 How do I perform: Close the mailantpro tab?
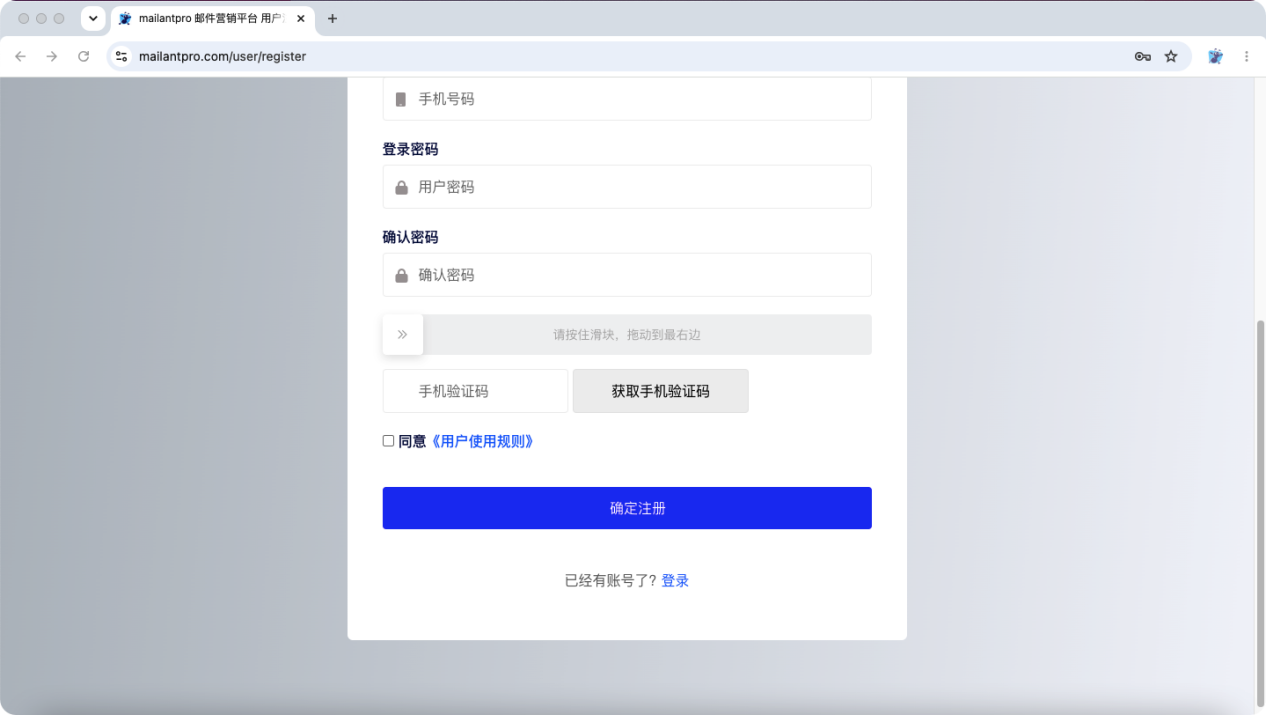[x=301, y=19]
